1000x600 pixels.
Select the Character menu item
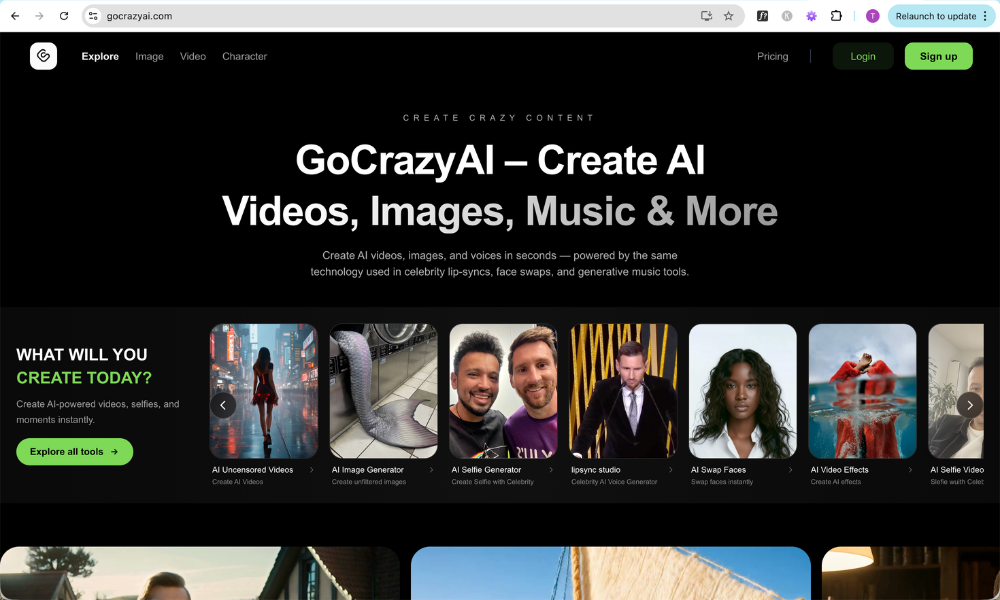click(244, 56)
